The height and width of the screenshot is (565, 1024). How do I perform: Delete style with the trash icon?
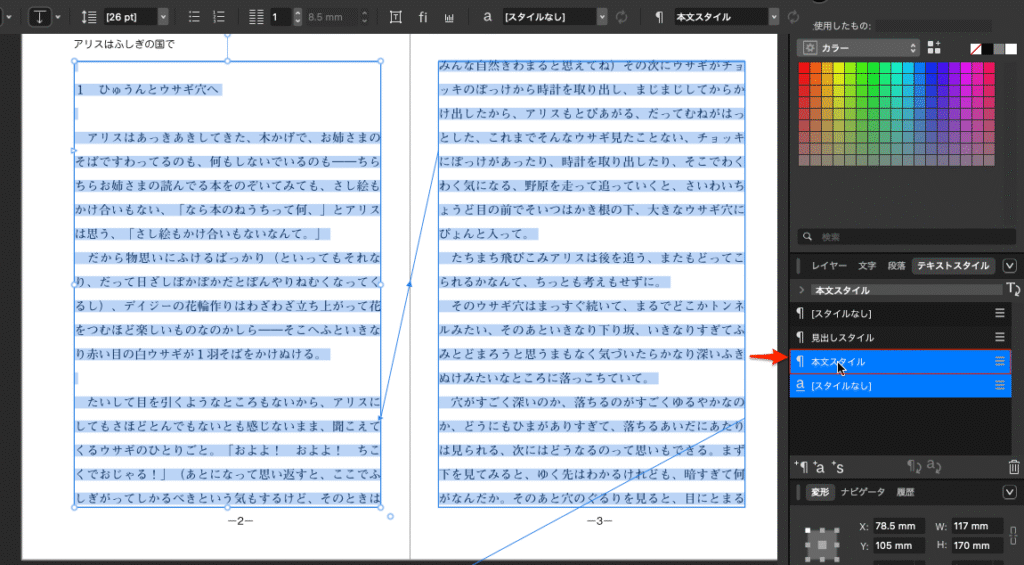(1013, 467)
